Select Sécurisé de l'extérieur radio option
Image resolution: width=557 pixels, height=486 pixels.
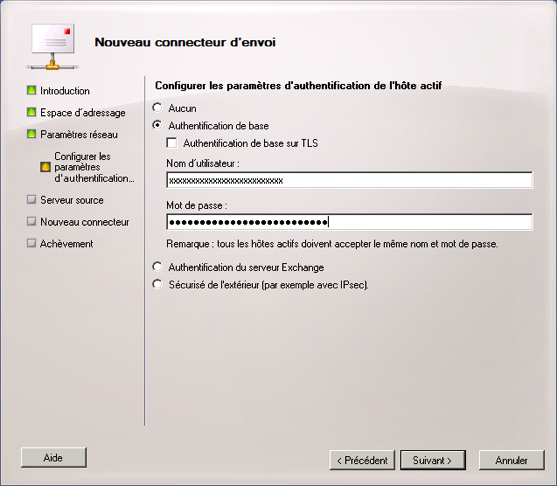157,285
